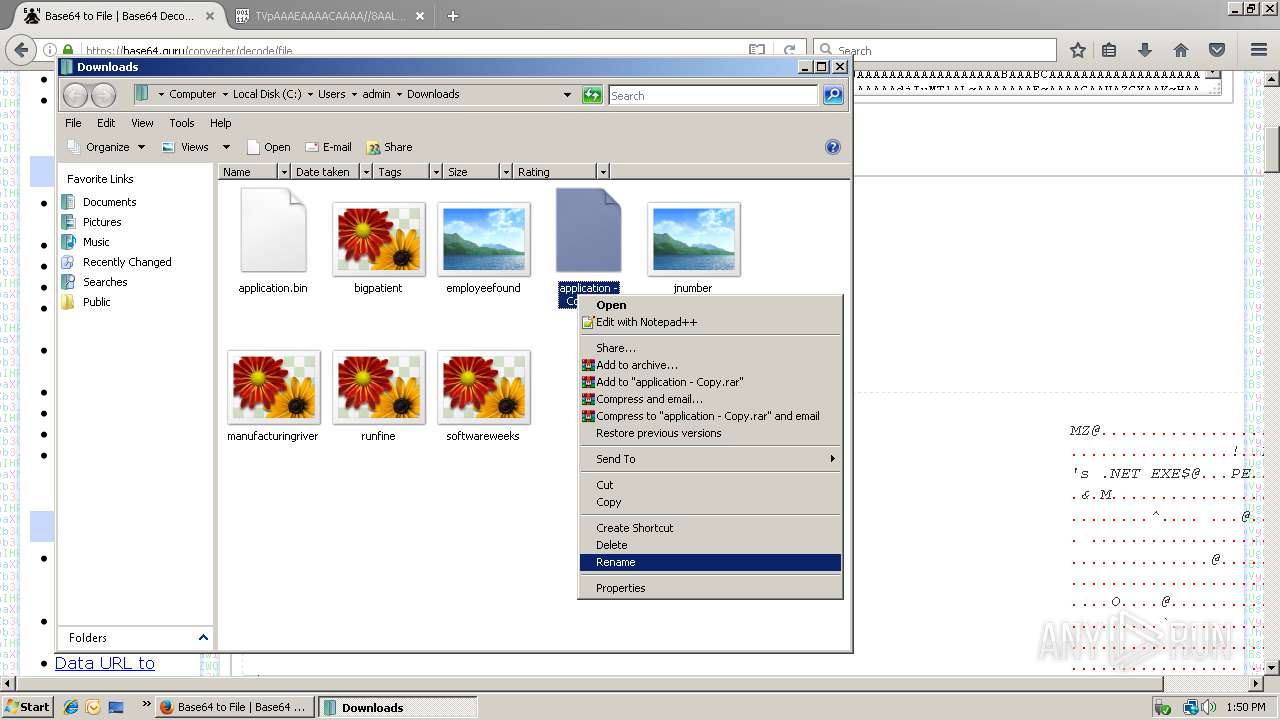Open the Edit menu in Explorer
Viewport: 1280px width, 720px height.
tap(106, 123)
